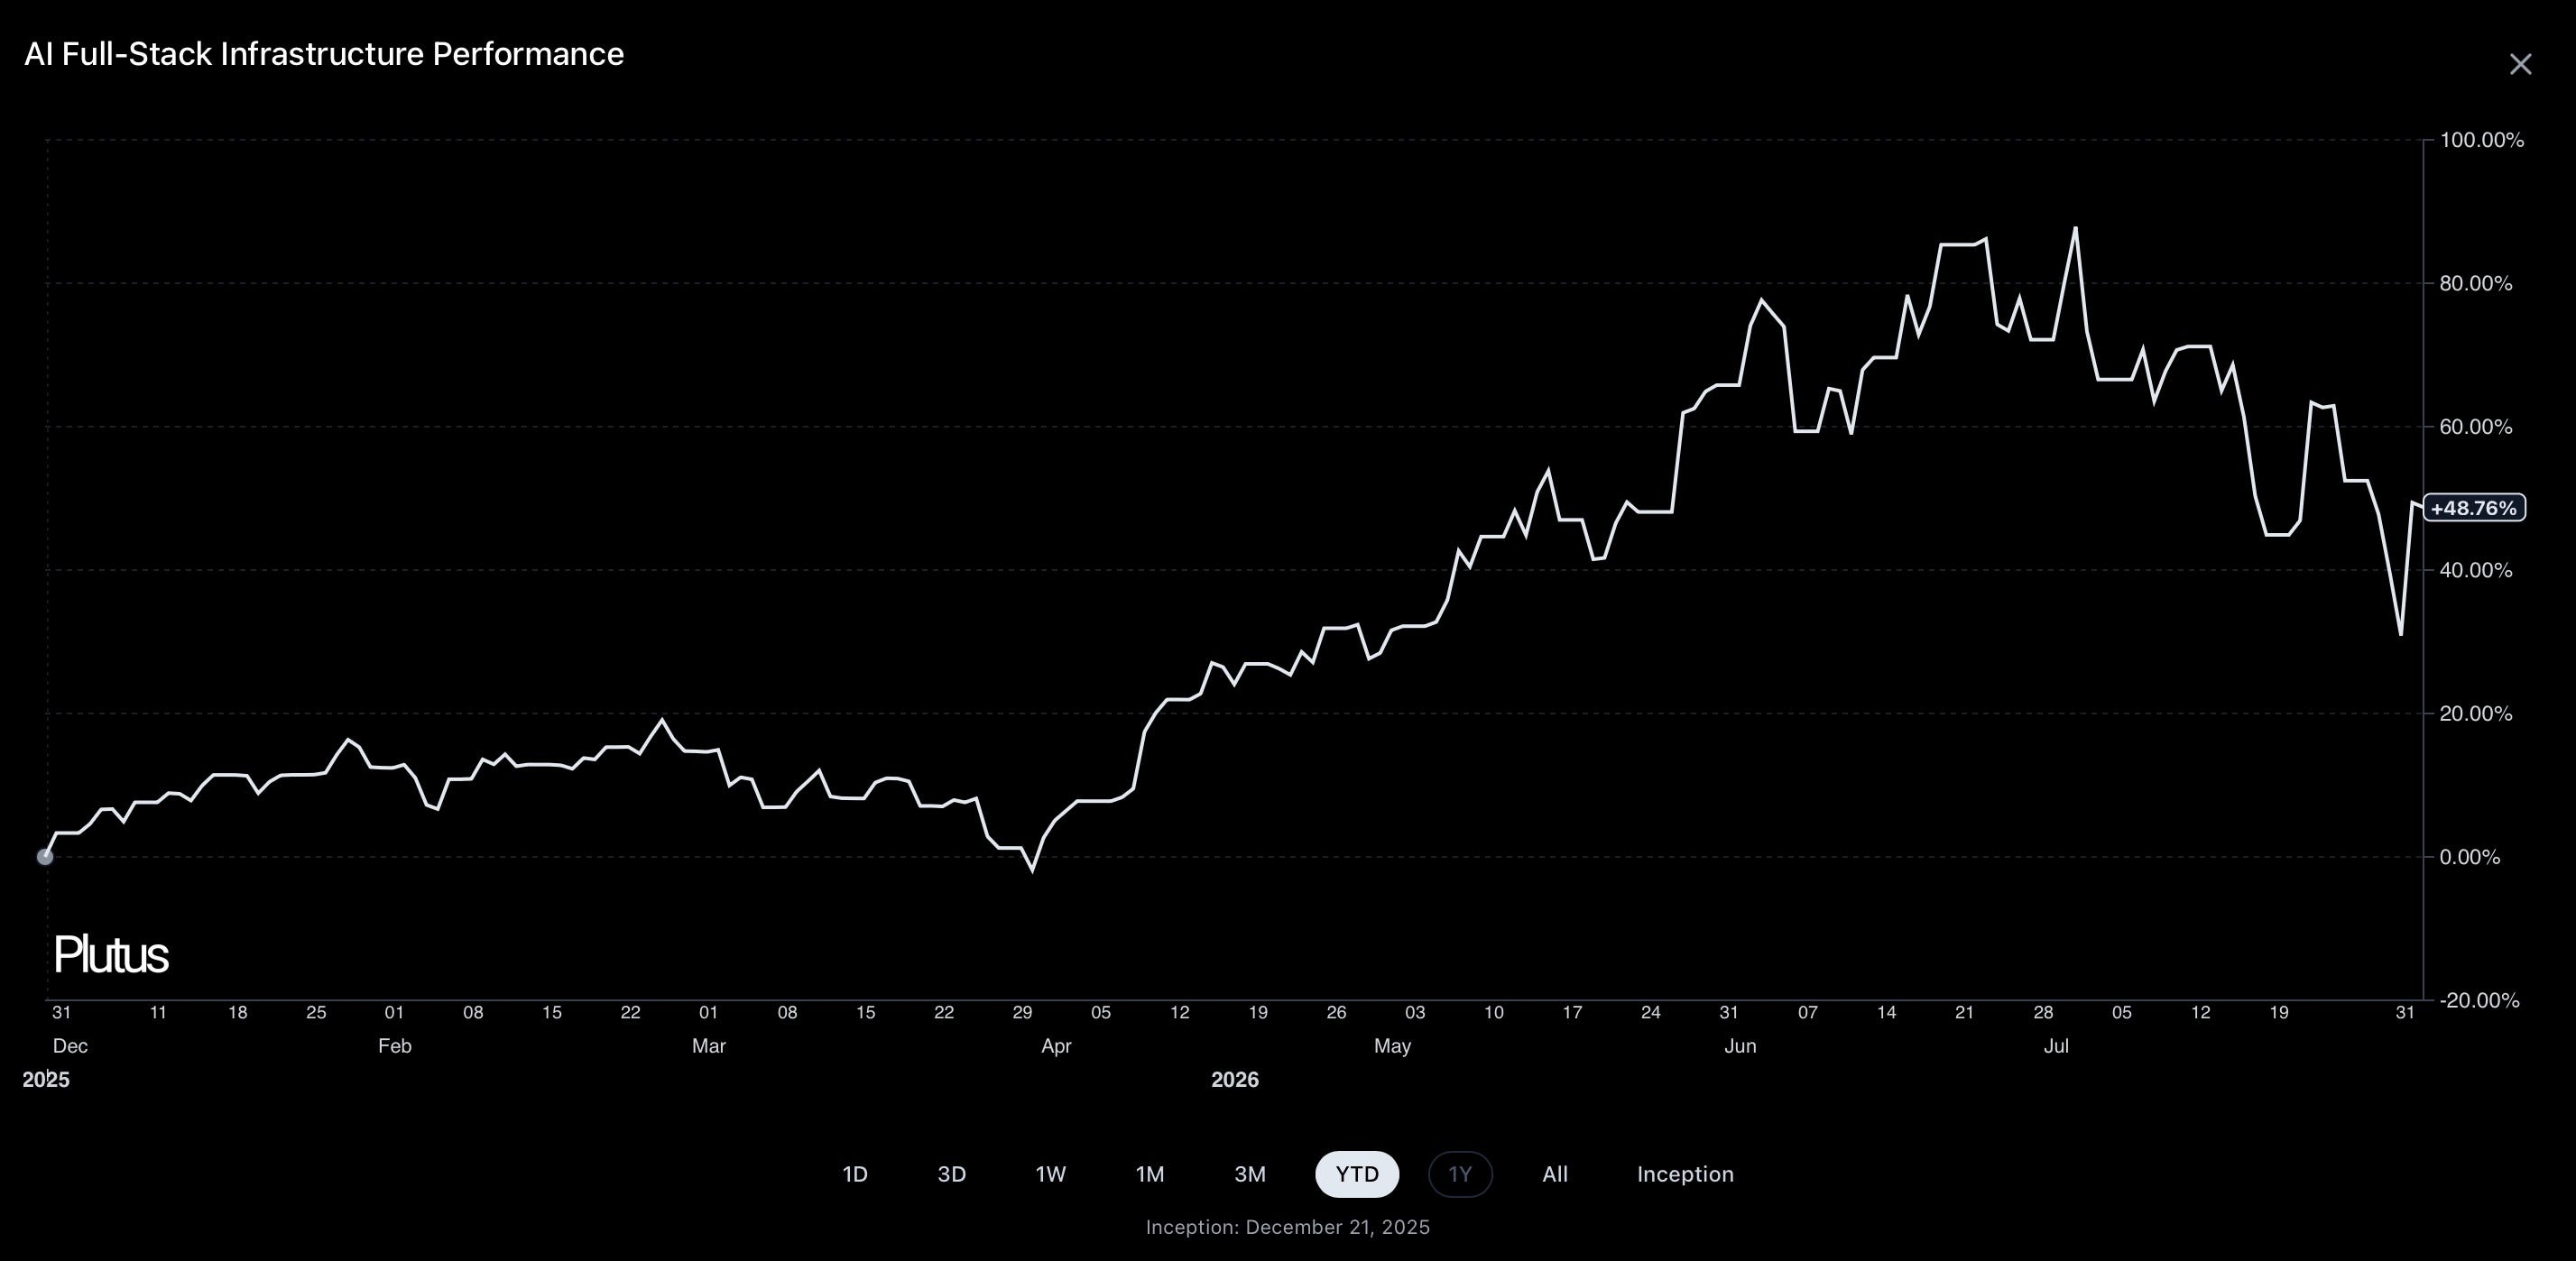This screenshot has width=2576, height=1261.
Task: Click the 40.00% axis label
Action: click(2476, 570)
